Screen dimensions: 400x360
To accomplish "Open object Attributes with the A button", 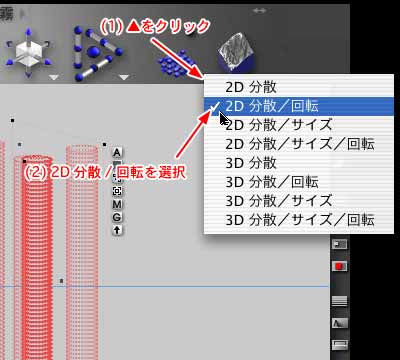I will point(117,153).
